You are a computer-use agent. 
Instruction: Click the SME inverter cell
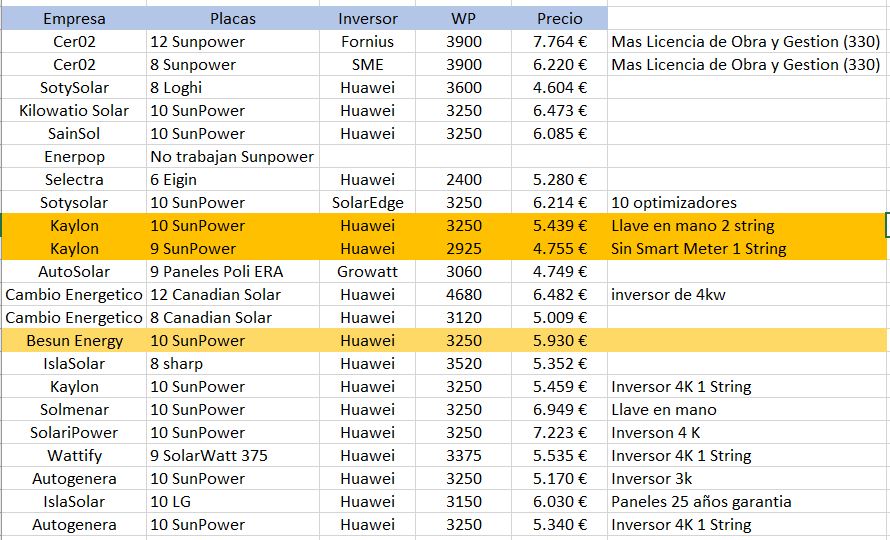pos(367,65)
